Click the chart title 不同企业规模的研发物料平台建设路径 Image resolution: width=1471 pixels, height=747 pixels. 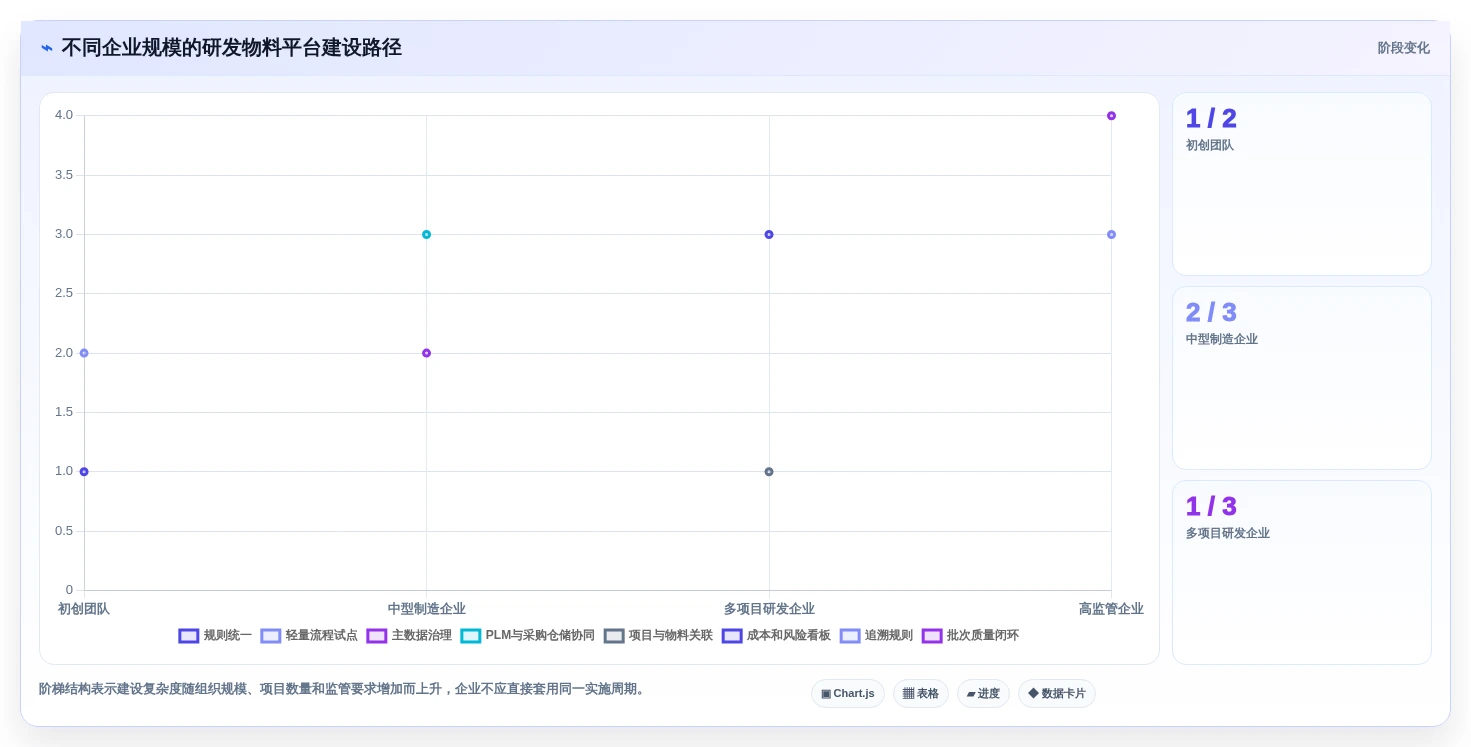pyautogui.click(x=232, y=48)
